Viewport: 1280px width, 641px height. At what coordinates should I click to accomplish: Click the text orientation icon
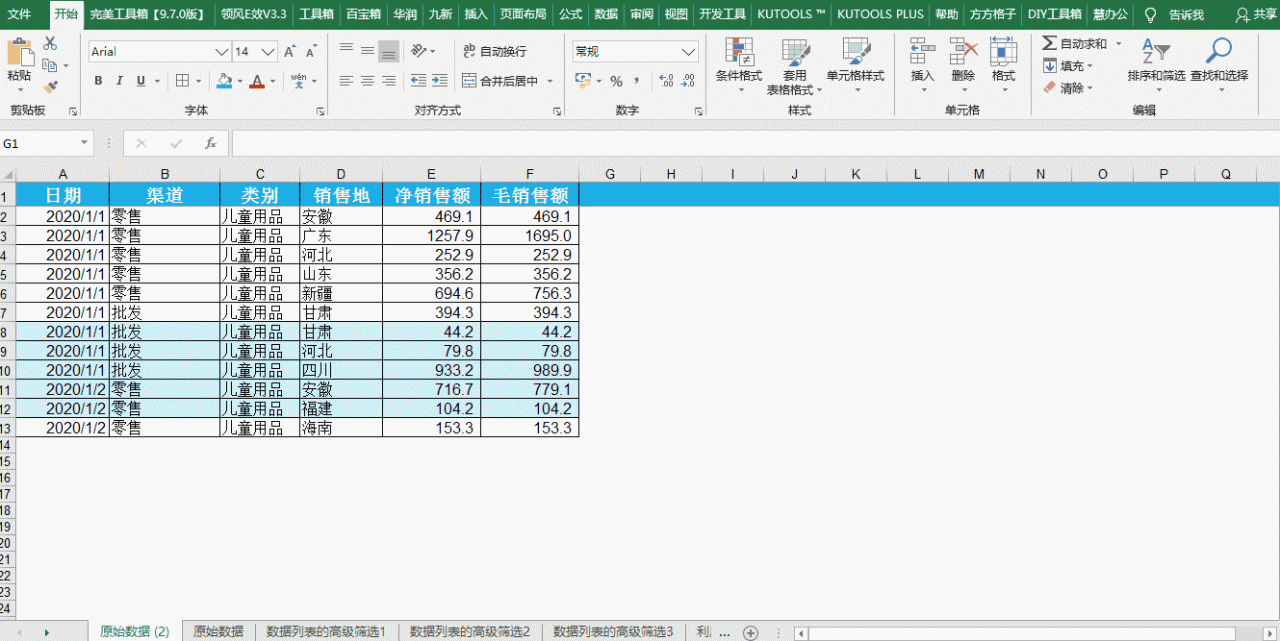click(419, 50)
